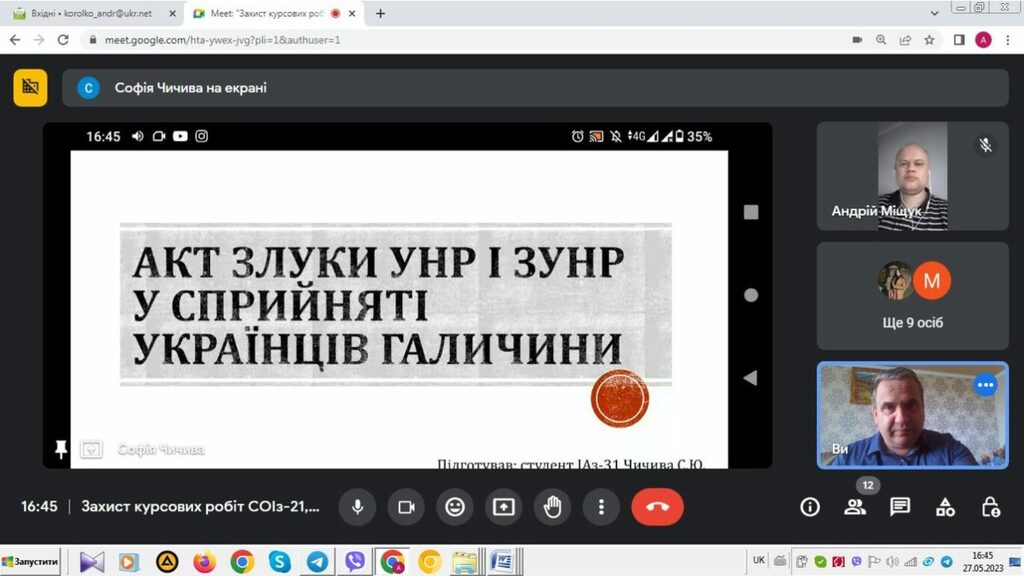Open meeting details info icon
The height and width of the screenshot is (576, 1024).
click(x=810, y=507)
